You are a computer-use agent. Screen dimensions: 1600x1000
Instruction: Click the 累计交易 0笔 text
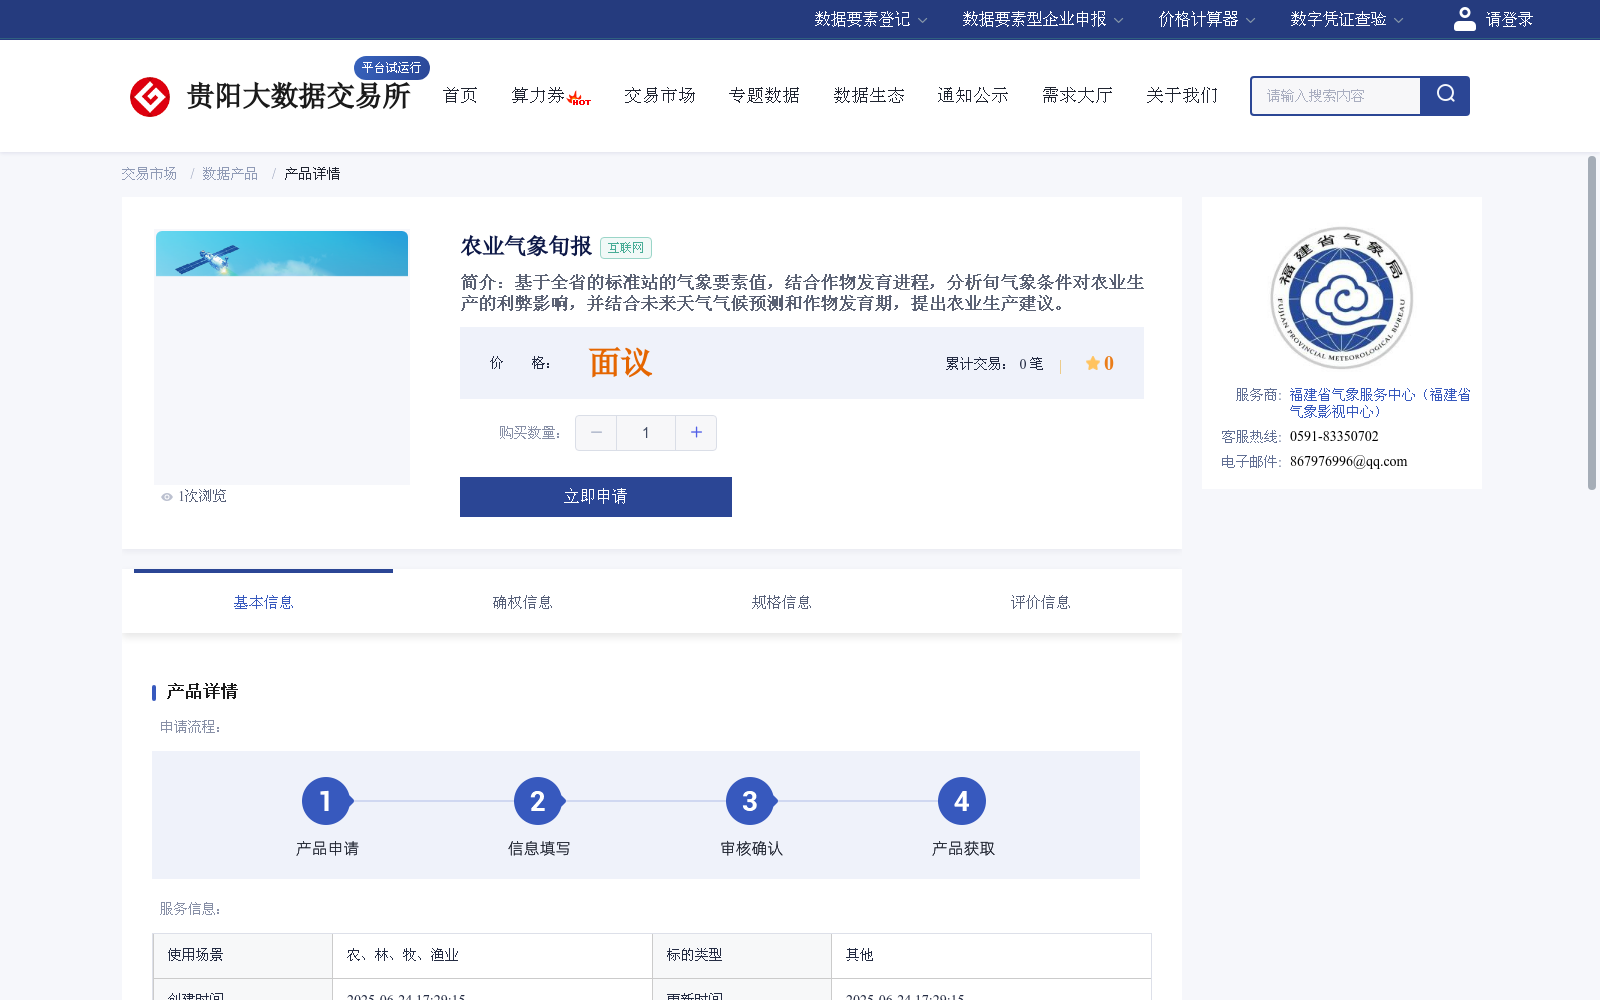click(x=994, y=364)
